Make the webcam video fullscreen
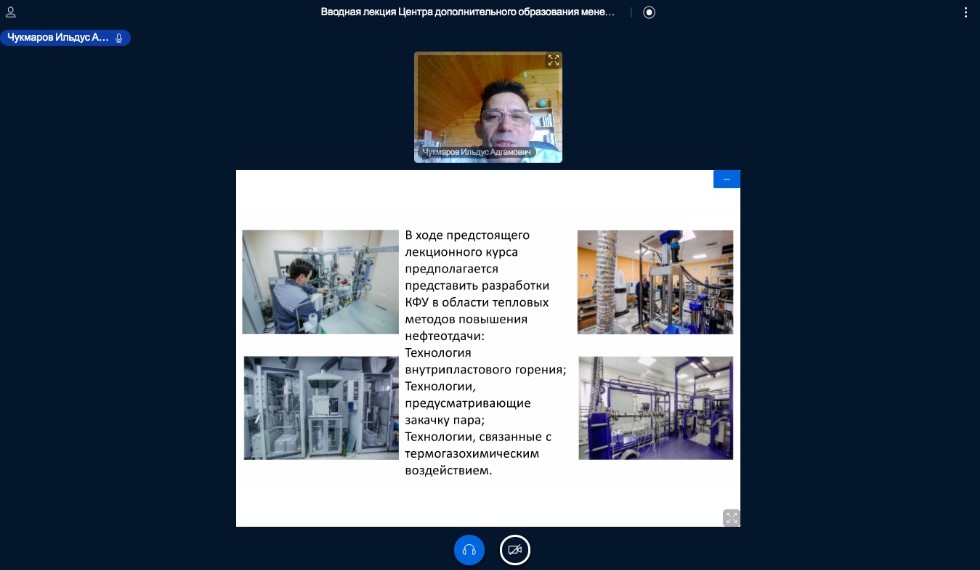 (553, 60)
